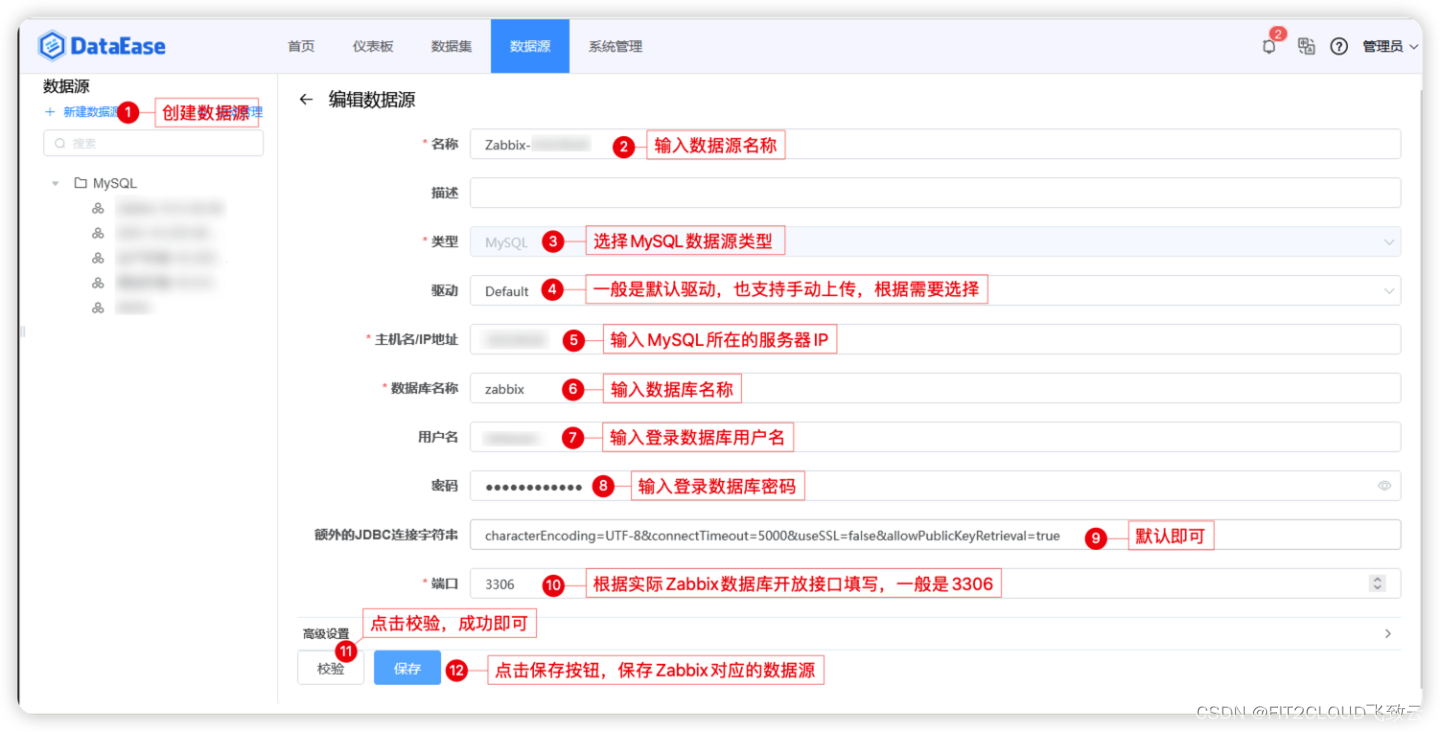
Task: Select the MySQL tree item label
Action: point(115,184)
